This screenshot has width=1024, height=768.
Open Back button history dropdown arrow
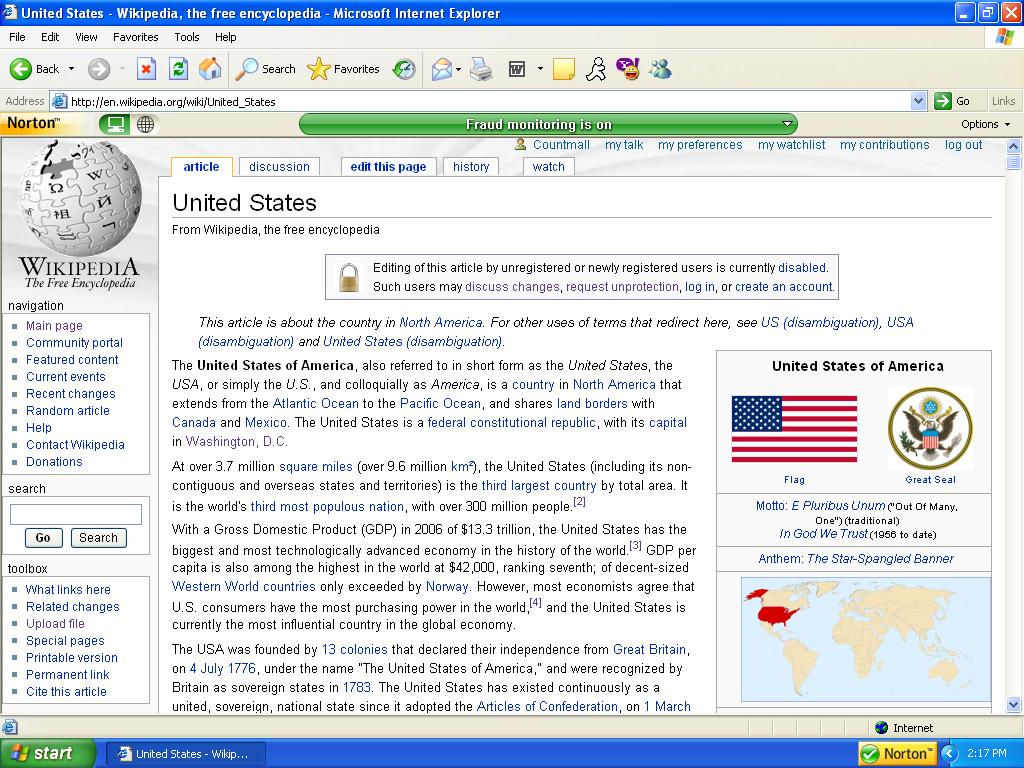71,69
